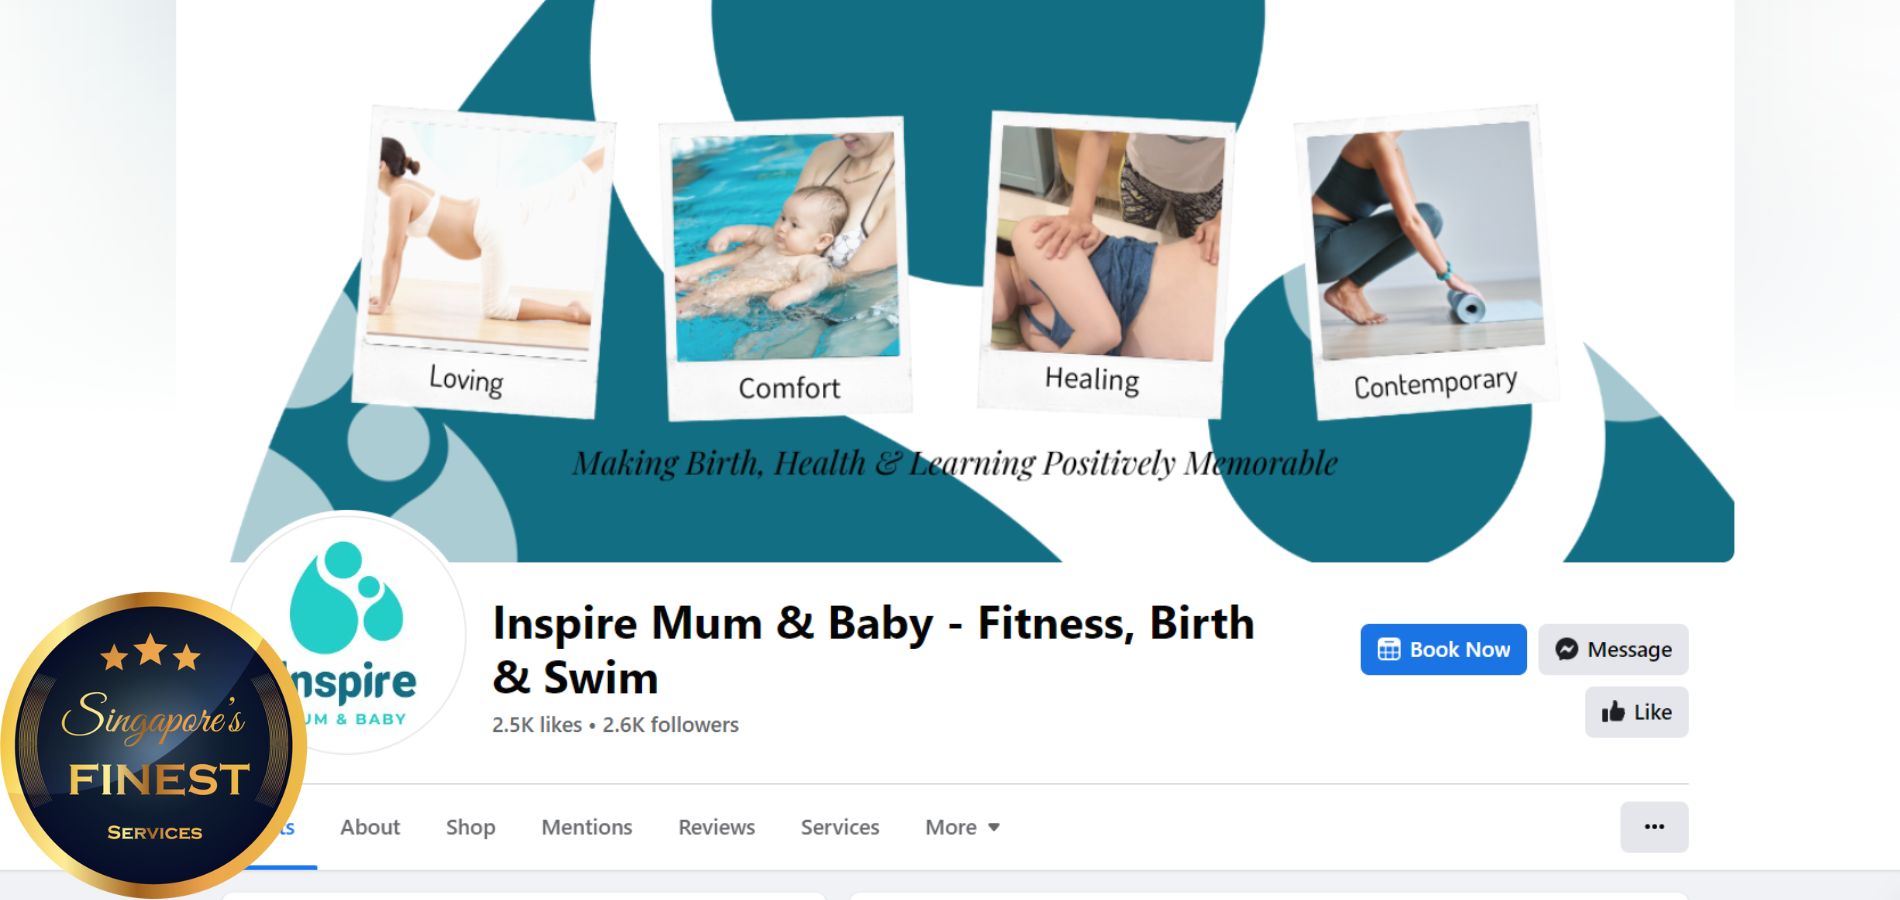Click the Messenger icon on Message button
Image resolution: width=1900 pixels, height=900 pixels.
1566,650
